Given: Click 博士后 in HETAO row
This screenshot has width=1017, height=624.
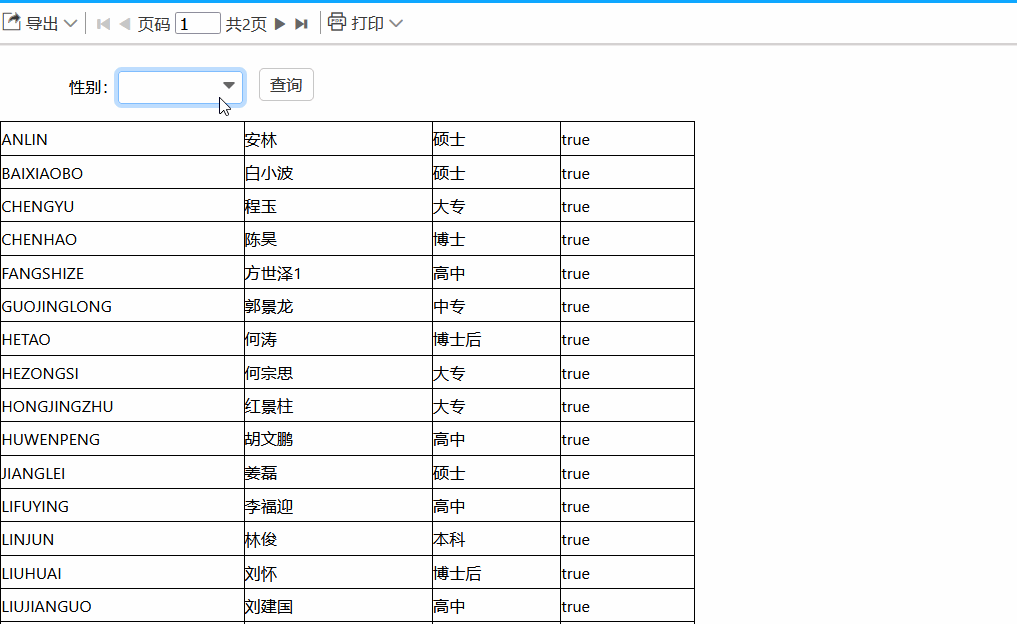Looking at the screenshot, I should [457, 339].
